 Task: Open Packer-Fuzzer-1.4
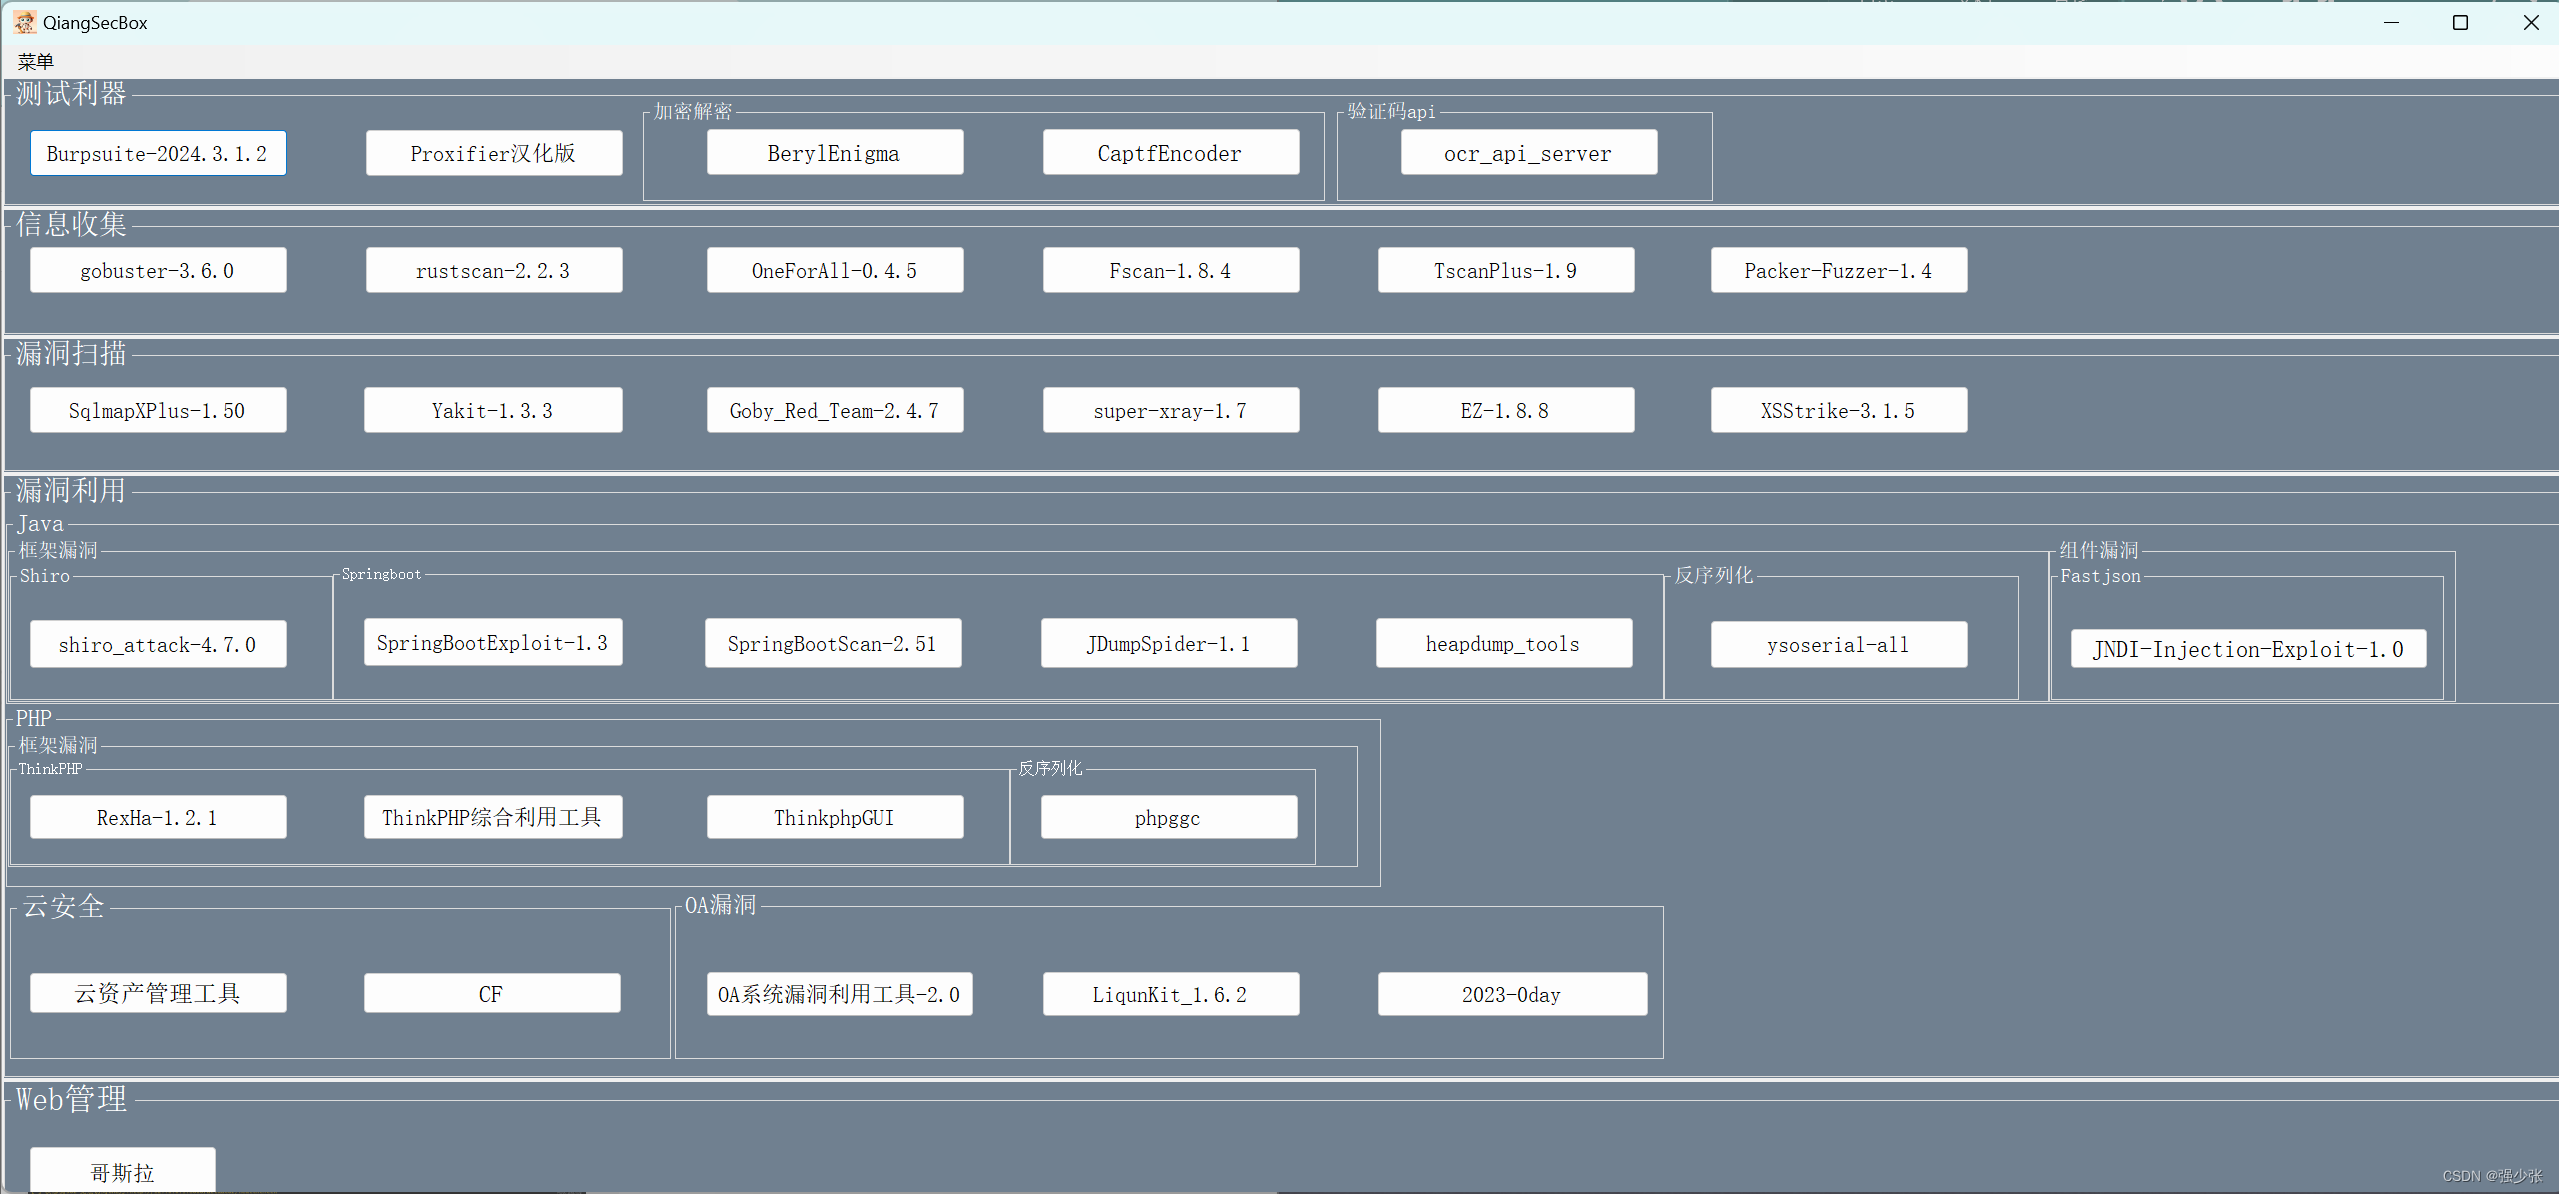[x=1839, y=270]
